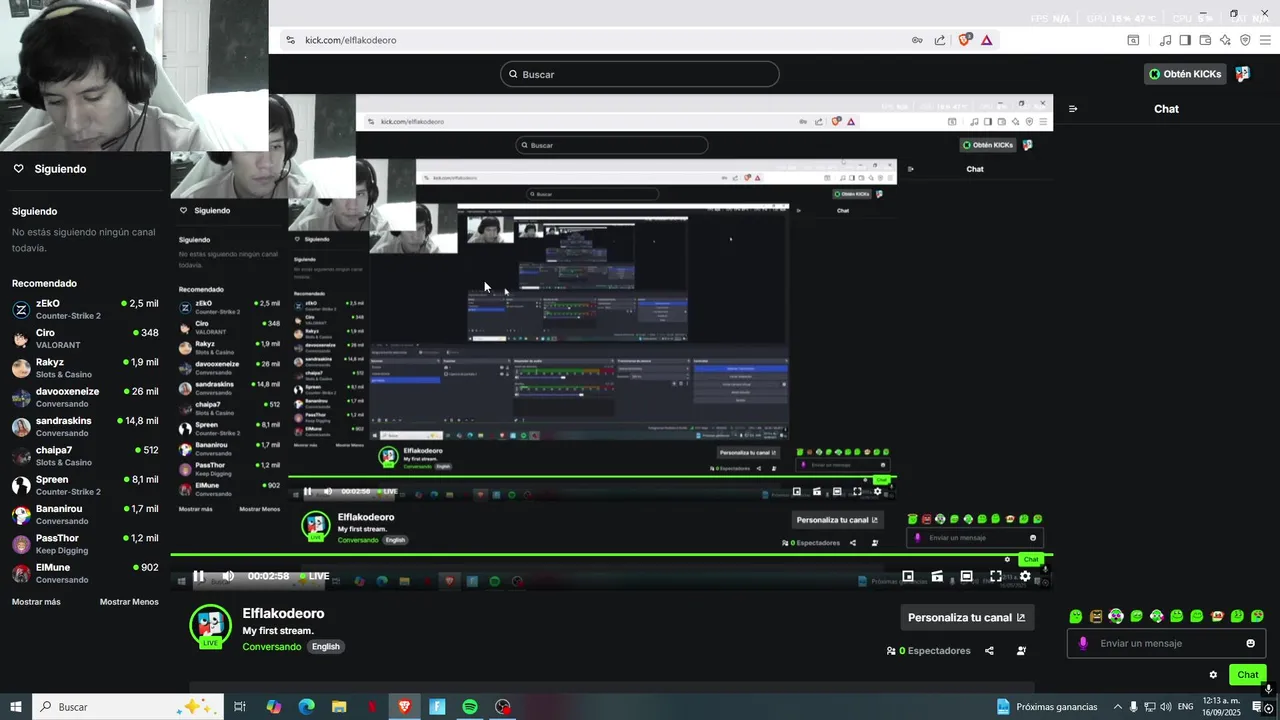Click the browser address bar URL
The height and width of the screenshot is (720, 1280).
click(x=351, y=40)
